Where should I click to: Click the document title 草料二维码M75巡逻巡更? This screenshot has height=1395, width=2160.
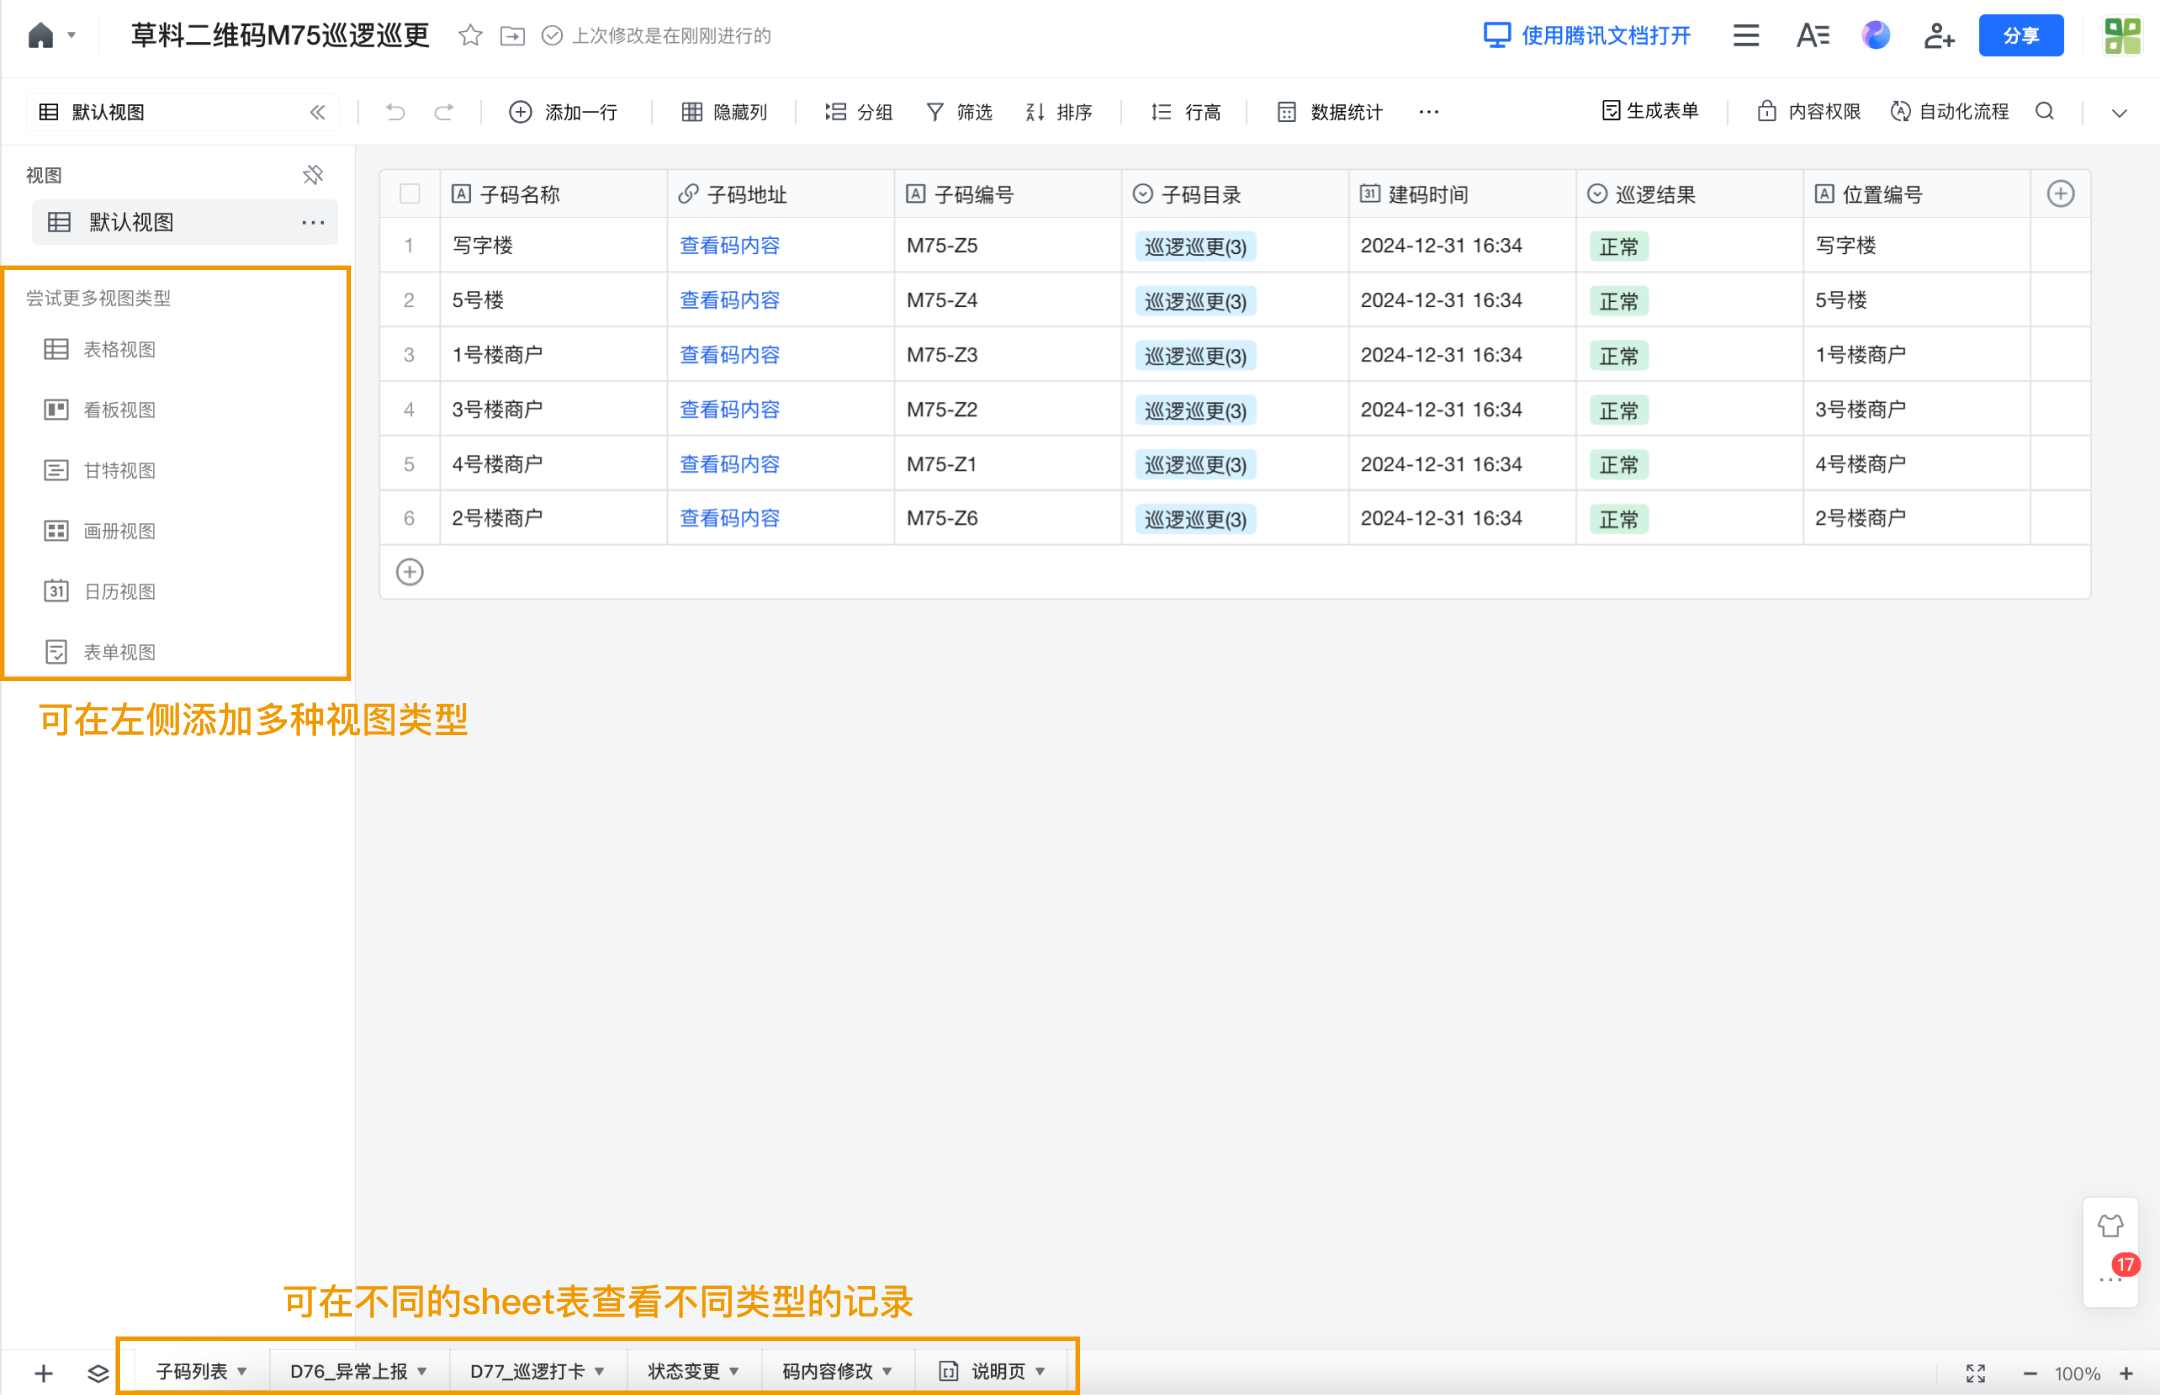[280, 36]
